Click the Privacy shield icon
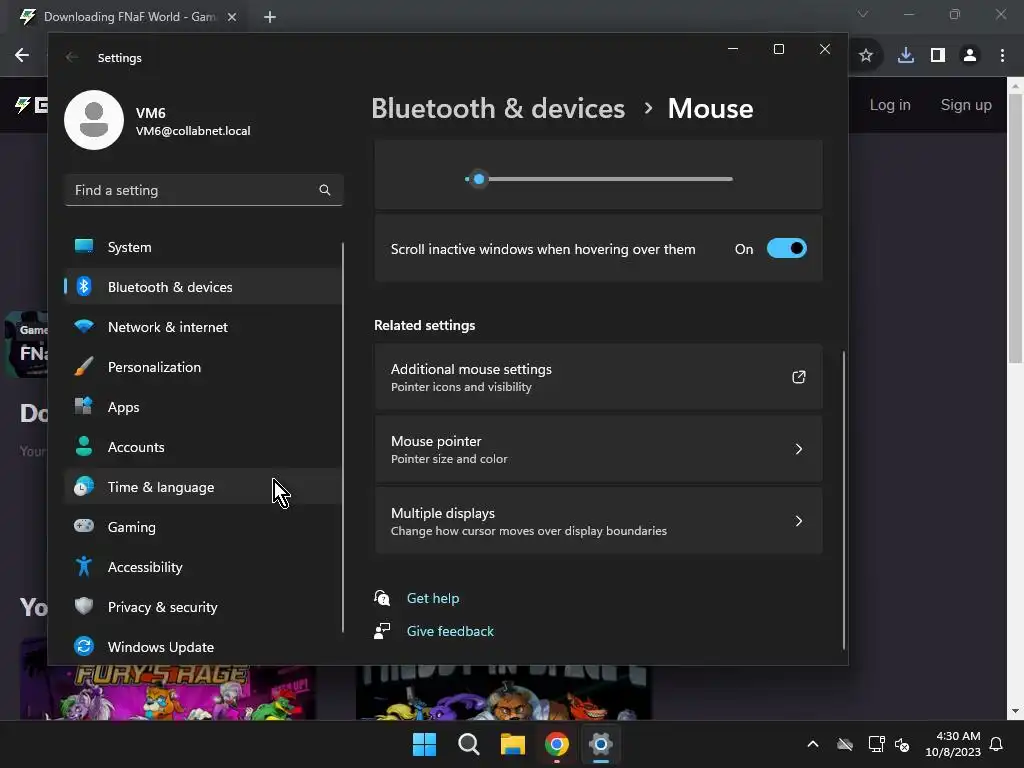1024x768 pixels. coord(84,606)
